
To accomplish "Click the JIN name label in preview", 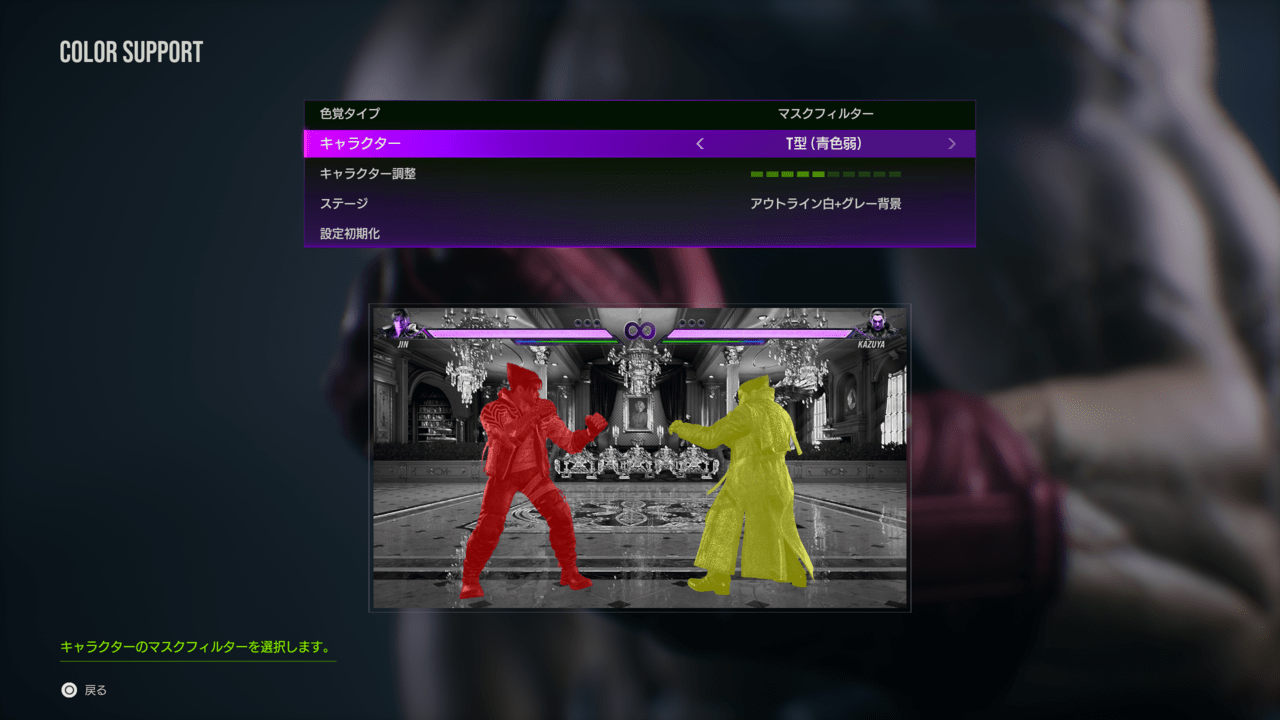I will coord(403,344).
